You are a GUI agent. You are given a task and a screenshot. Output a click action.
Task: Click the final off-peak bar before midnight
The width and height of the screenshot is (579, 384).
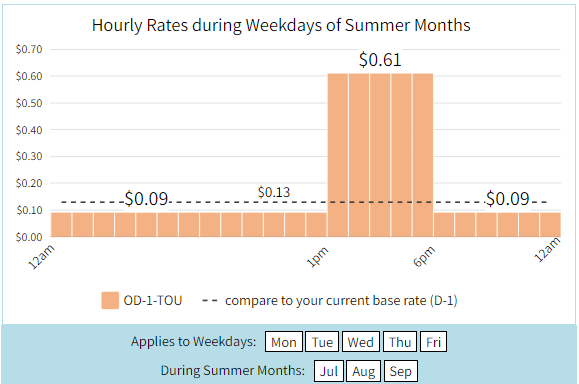coord(550,224)
